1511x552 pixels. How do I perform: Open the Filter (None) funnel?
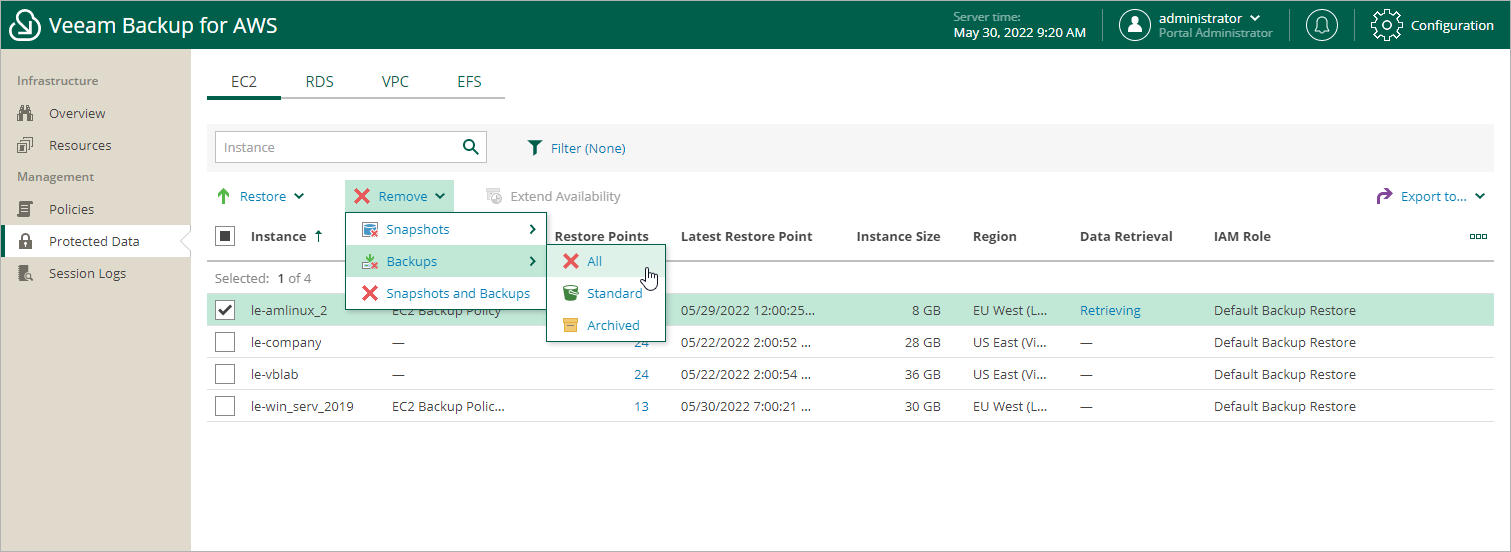(x=576, y=148)
